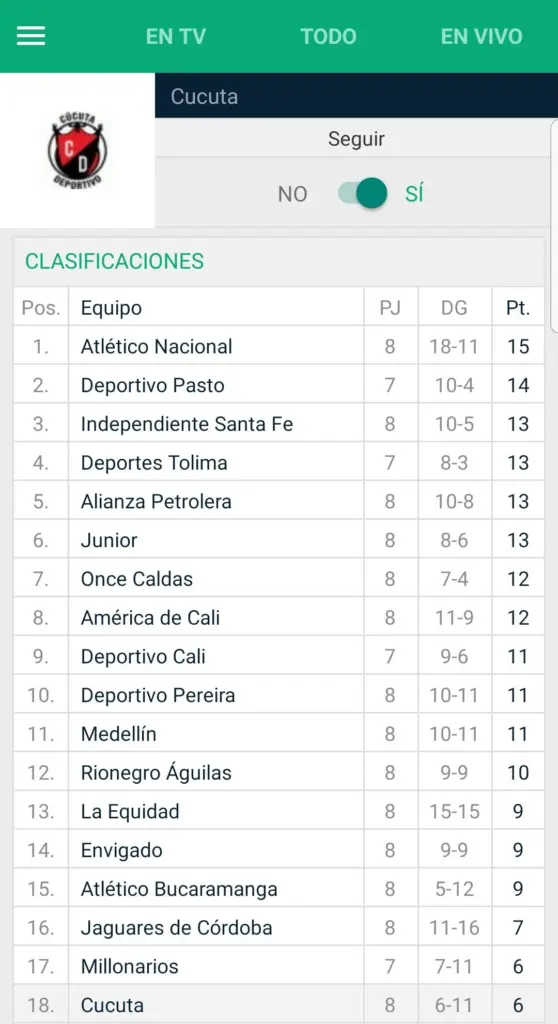Open the hamburger menu icon

[31, 36]
